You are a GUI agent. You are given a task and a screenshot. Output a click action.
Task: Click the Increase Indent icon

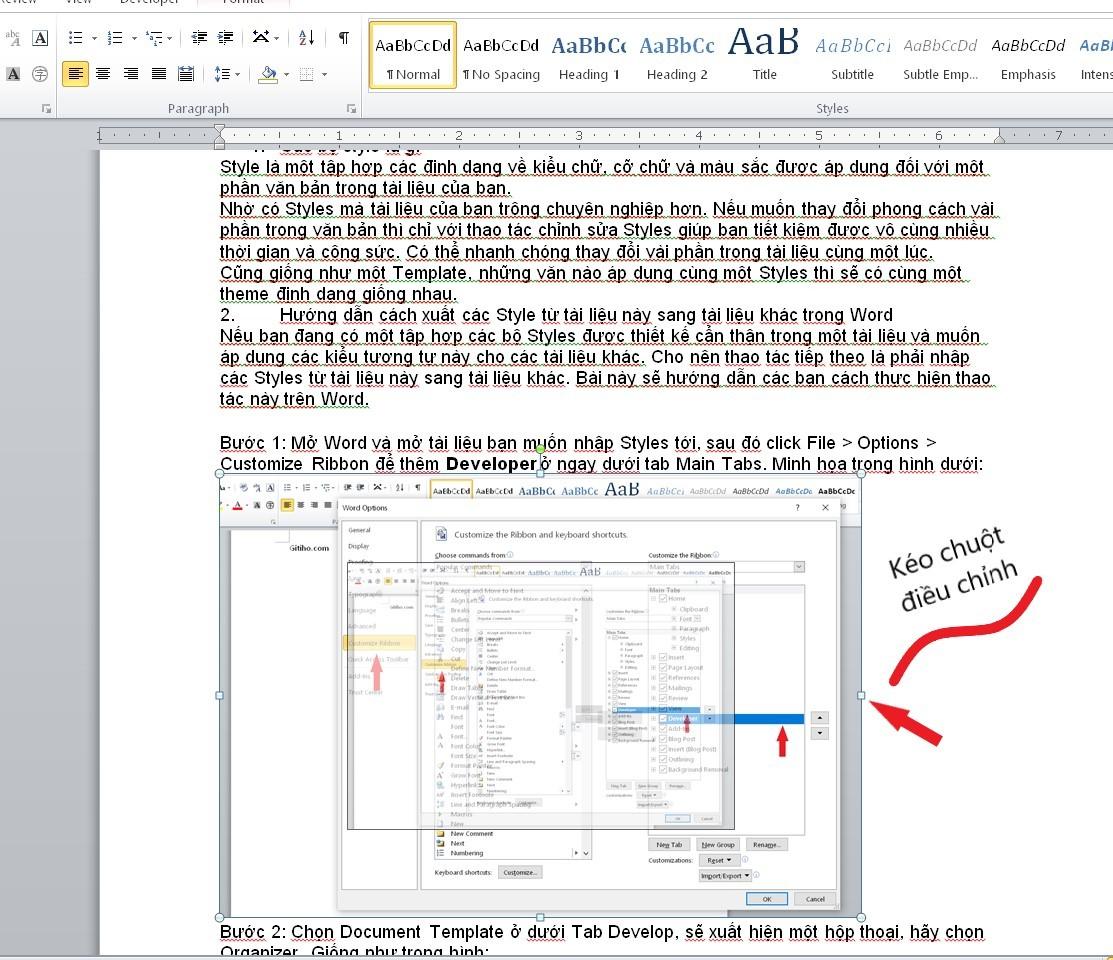(227, 38)
